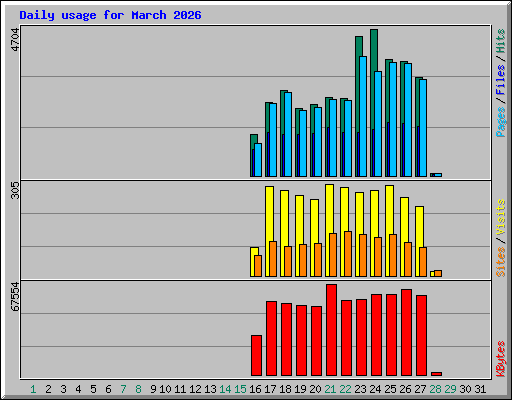Click the 4704 axis label

click(x=15, y=39)
